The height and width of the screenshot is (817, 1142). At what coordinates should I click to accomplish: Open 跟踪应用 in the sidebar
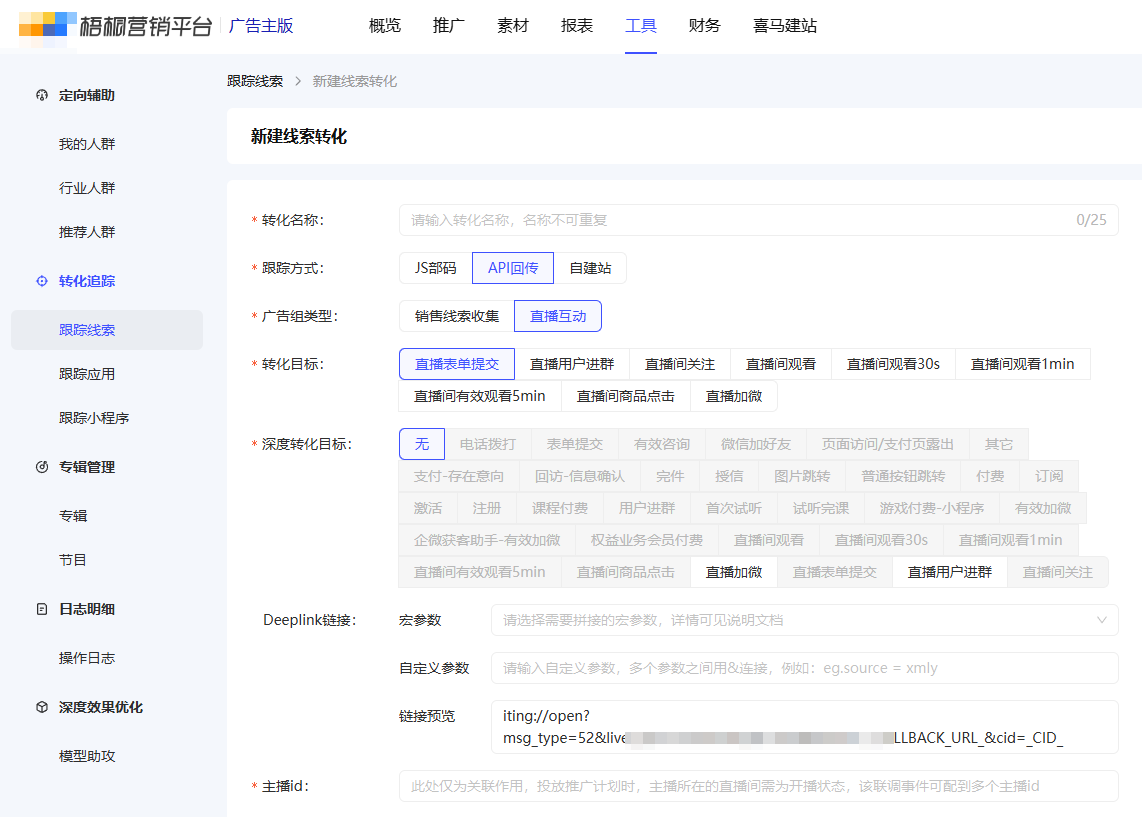[x=87, y=374]
